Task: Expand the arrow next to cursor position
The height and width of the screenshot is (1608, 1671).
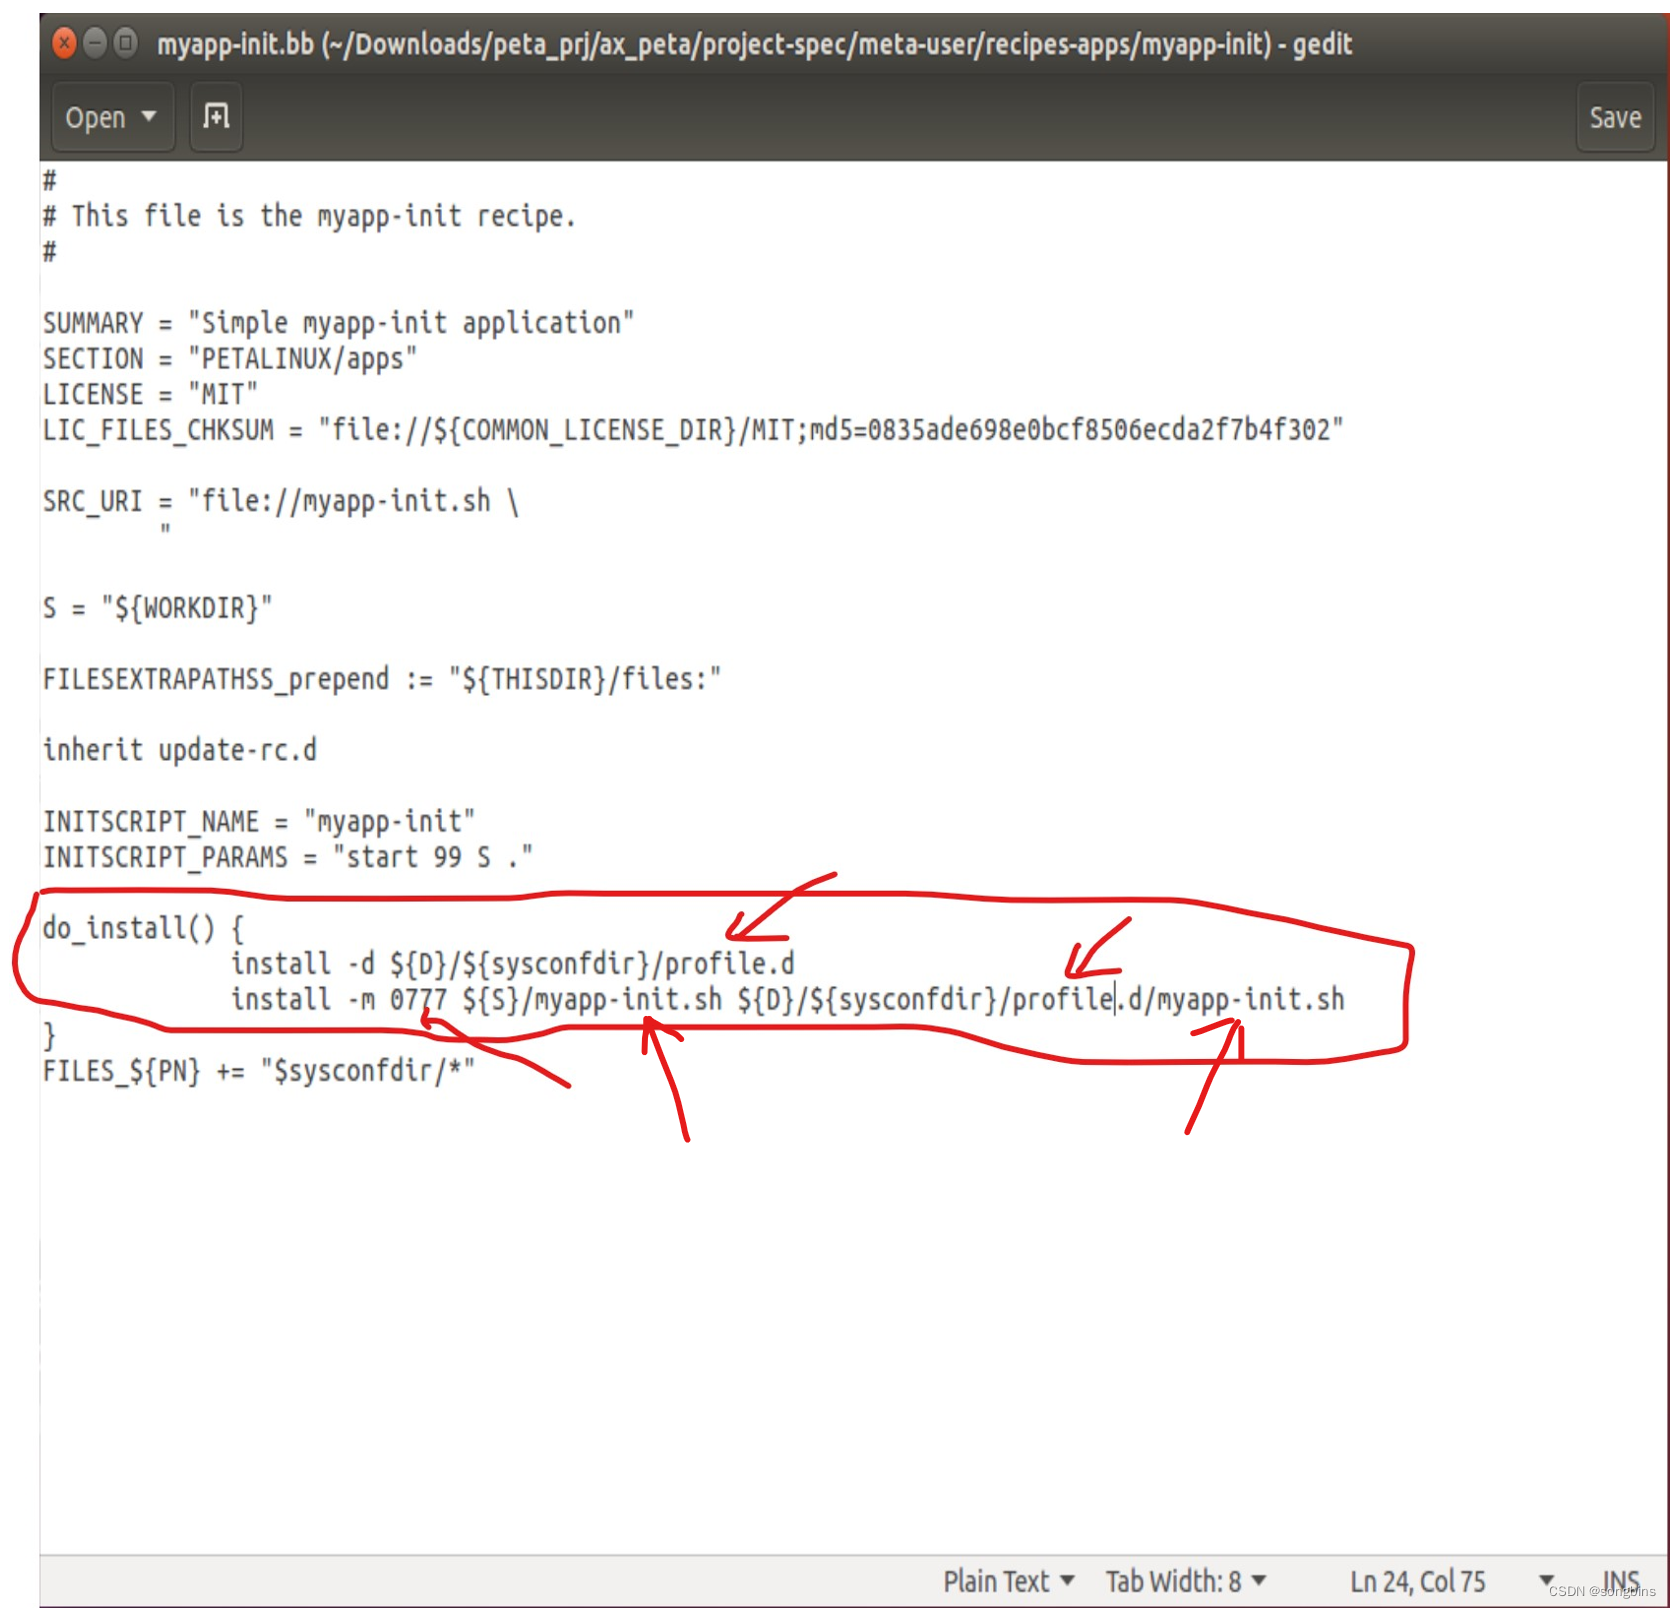Action: [1546, 1581]
